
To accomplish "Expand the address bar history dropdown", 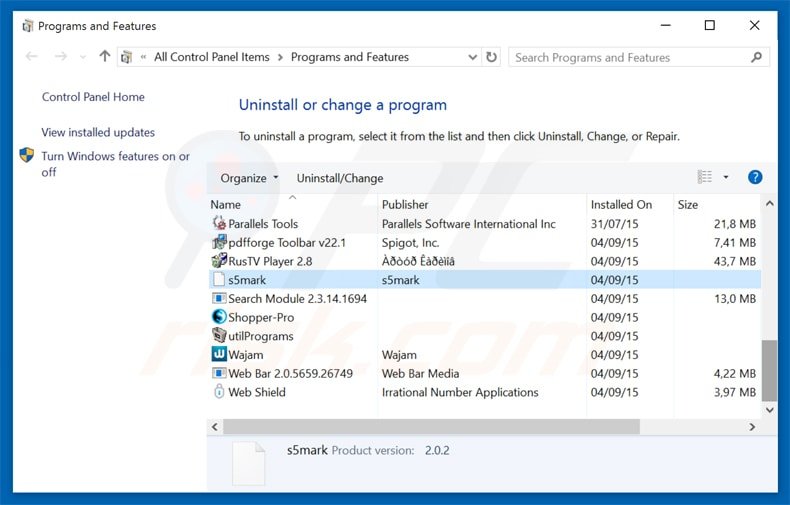I will coord(471,57).
